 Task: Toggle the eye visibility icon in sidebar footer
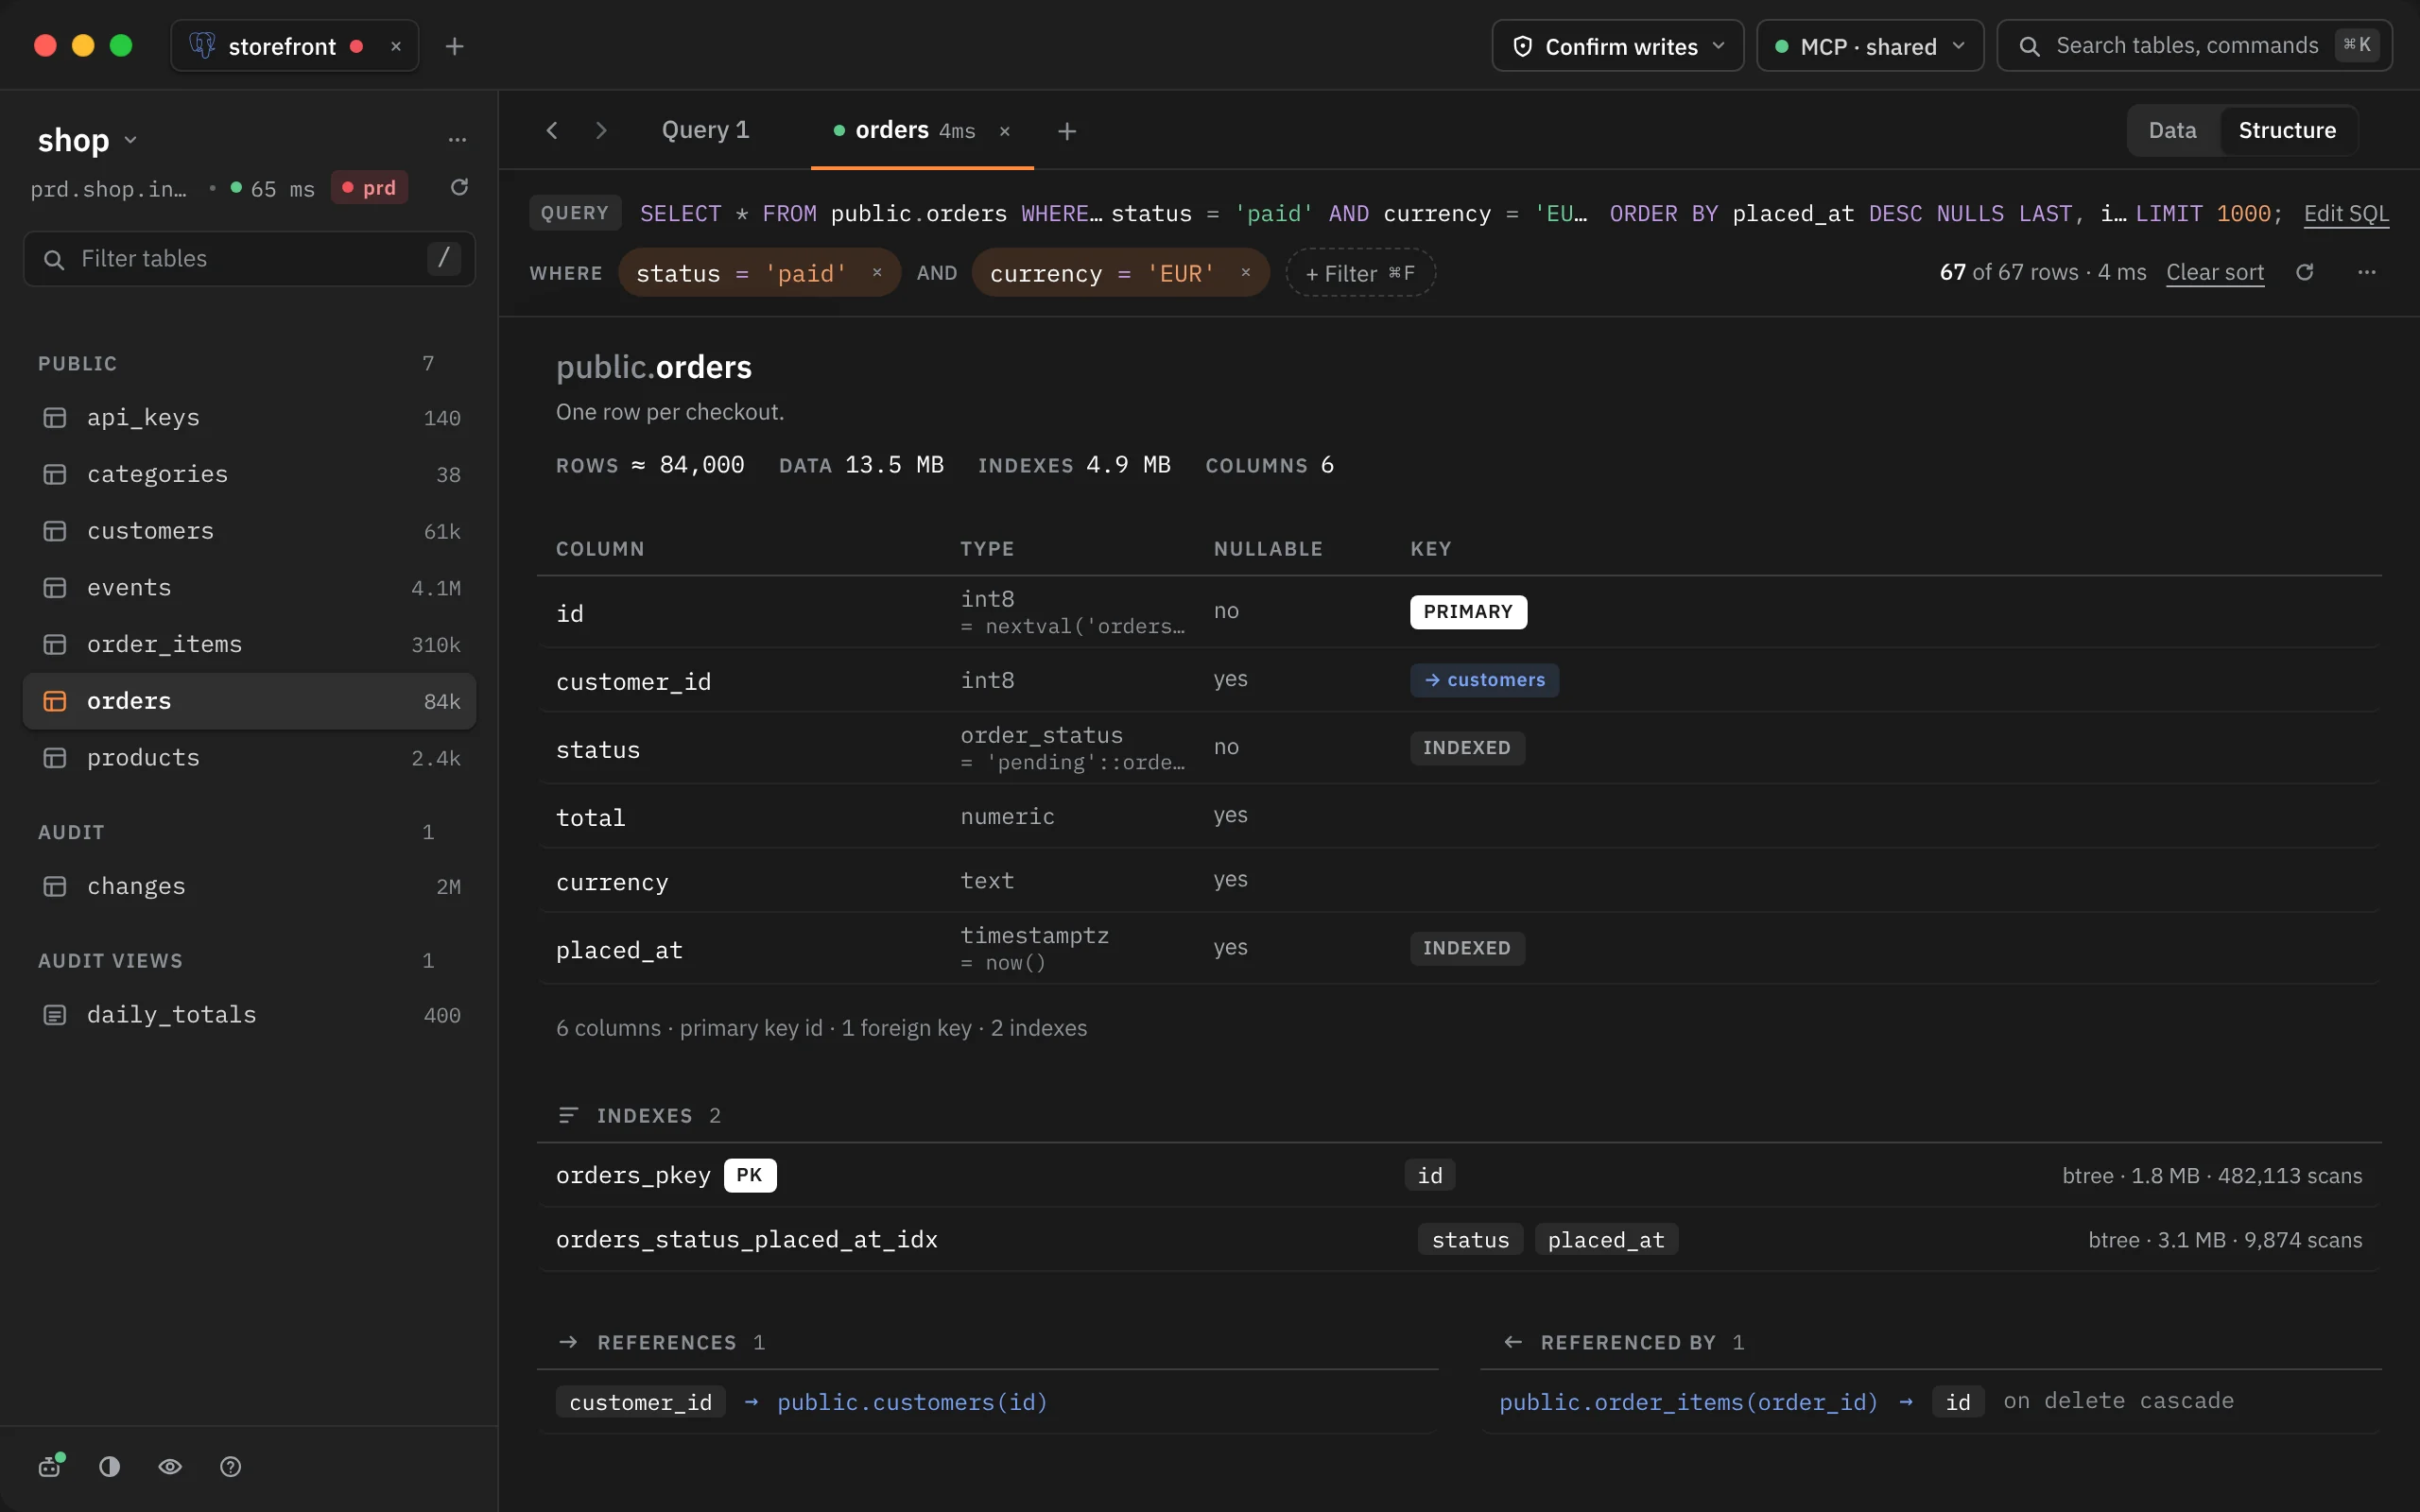tap(170, 1466)
